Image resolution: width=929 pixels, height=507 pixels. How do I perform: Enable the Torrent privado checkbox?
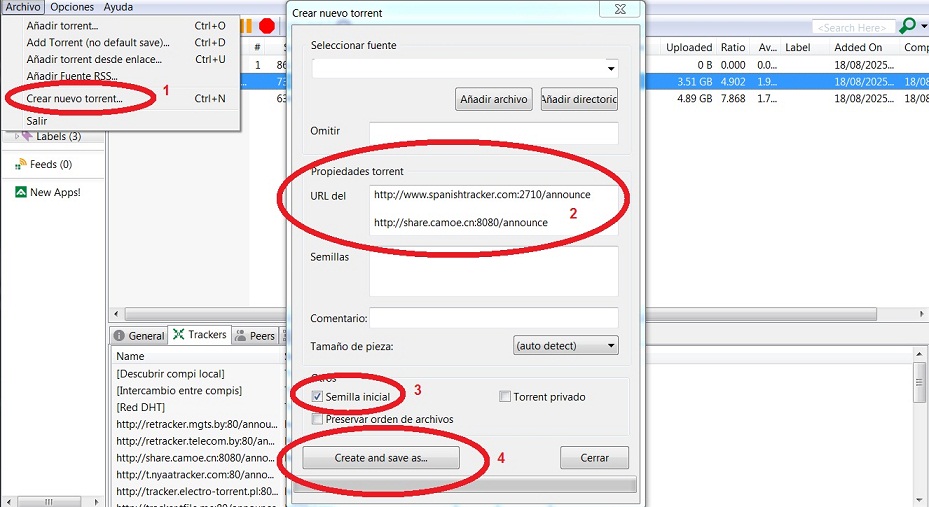pyautogui.click(x=505, y=397)
